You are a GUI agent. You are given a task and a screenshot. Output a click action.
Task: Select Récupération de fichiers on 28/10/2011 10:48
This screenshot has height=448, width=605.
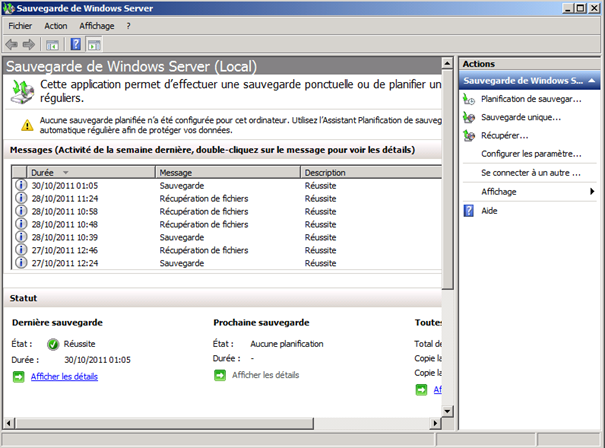tap(204, 225)
